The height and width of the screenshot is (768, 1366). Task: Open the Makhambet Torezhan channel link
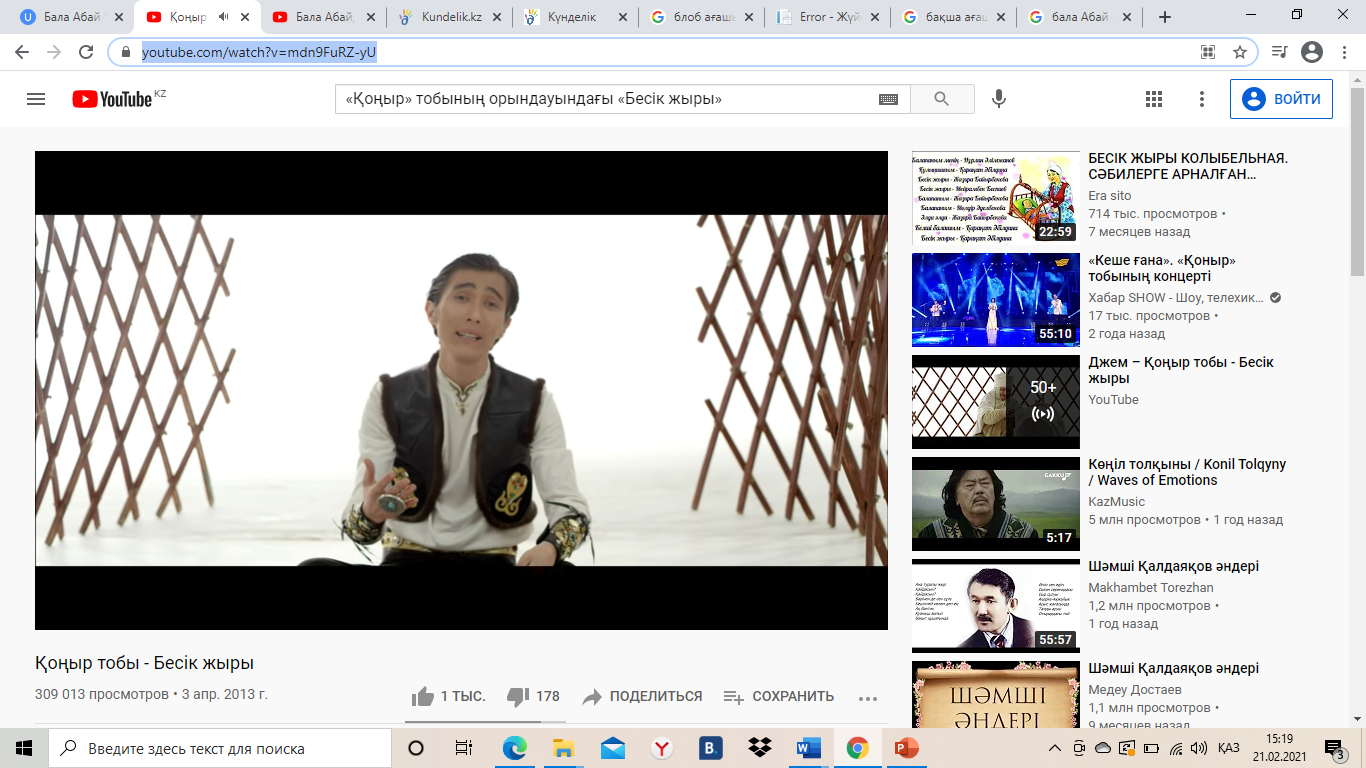click(x=1150, y=588)
